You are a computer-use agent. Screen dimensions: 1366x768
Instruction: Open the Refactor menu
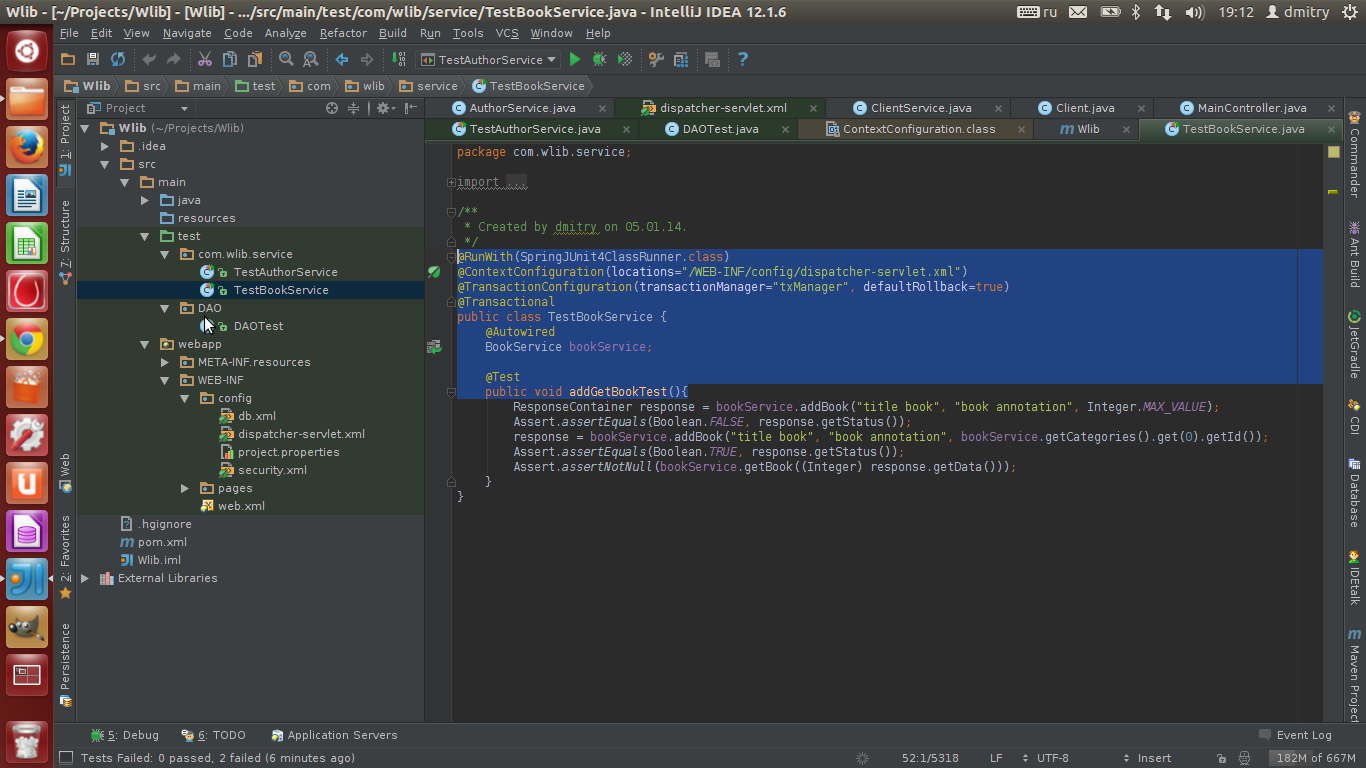(343, 33)
